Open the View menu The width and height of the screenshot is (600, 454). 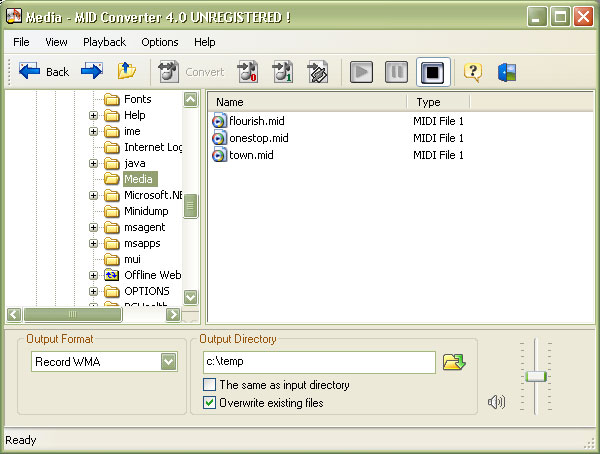click(x=56, y=42)
